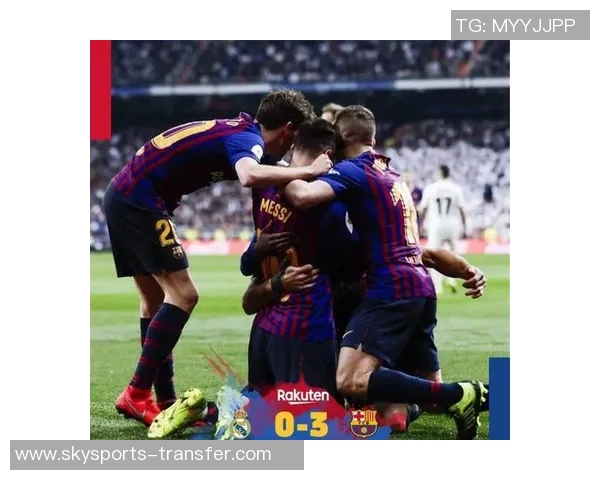Select the MESSI name on the jersey
600x480 pixels.
pos(275,210)
